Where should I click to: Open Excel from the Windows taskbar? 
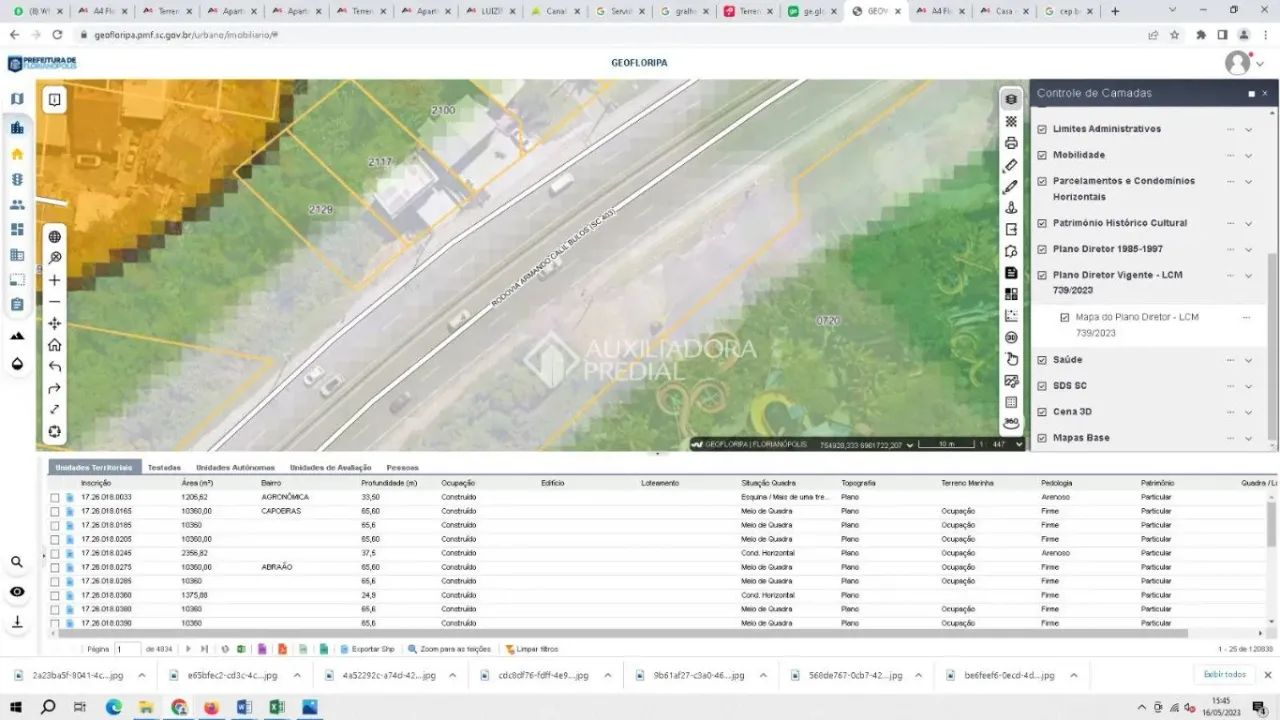point(277,707)
